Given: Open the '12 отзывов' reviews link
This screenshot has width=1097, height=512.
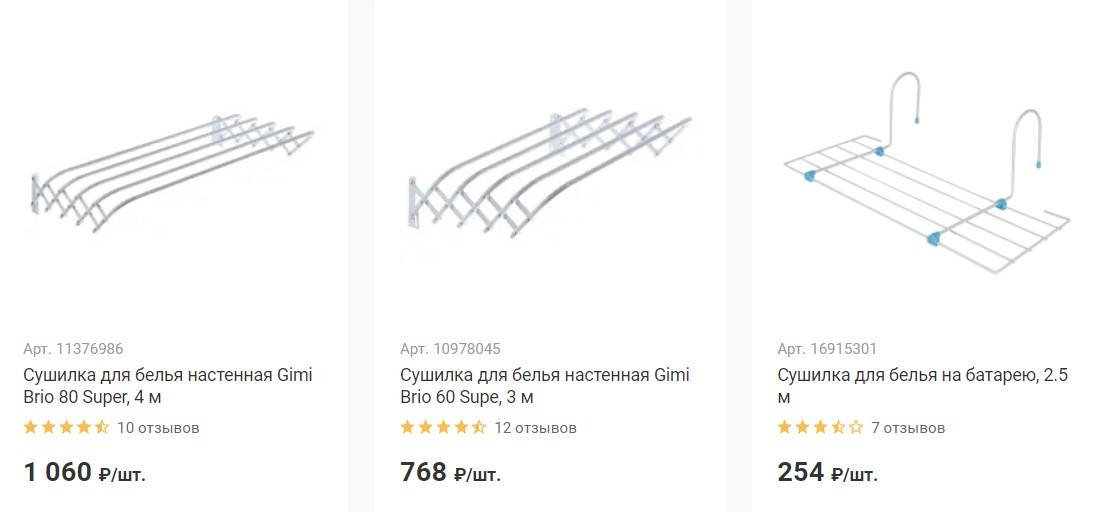Looking at the screenshot, I should coord(535,428).
